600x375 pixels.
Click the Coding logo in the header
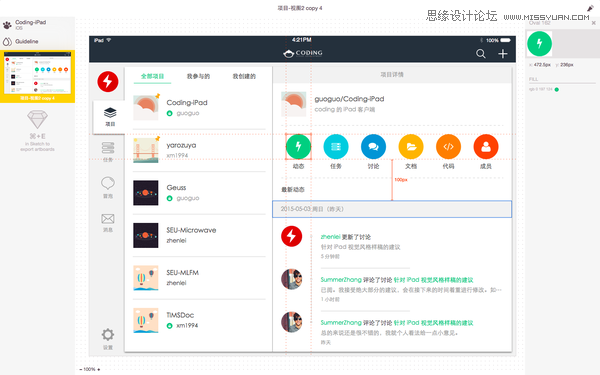pyautogui.click(x=303, y=53)
